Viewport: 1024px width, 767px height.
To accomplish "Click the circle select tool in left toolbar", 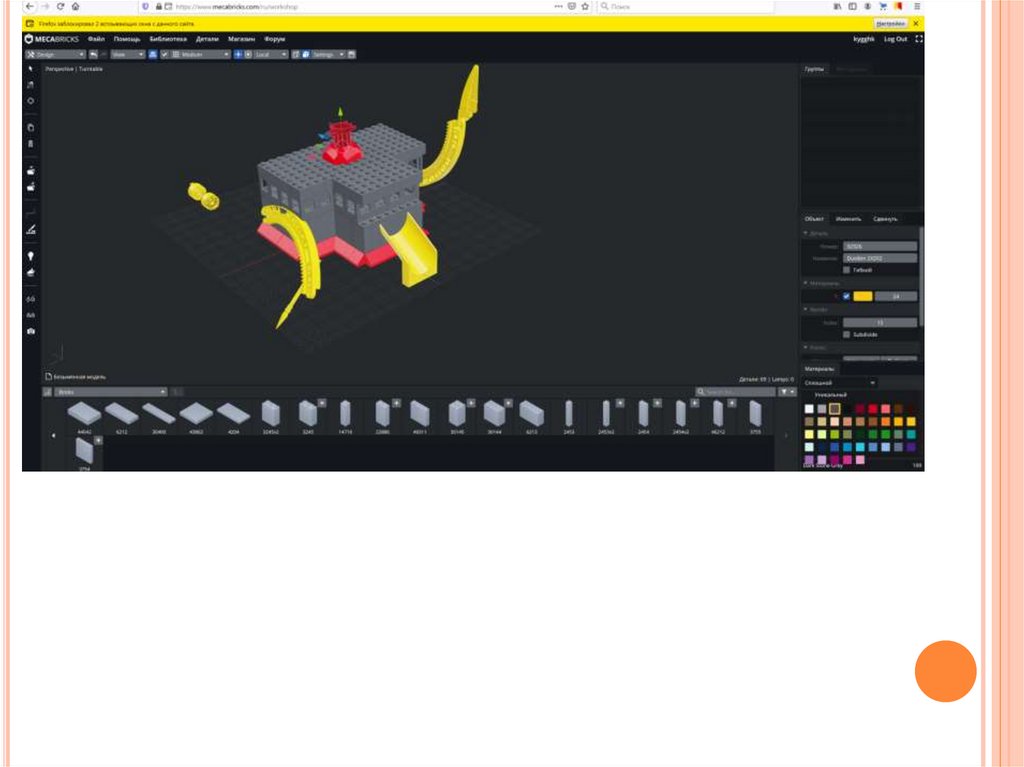I will click(31, 101).
